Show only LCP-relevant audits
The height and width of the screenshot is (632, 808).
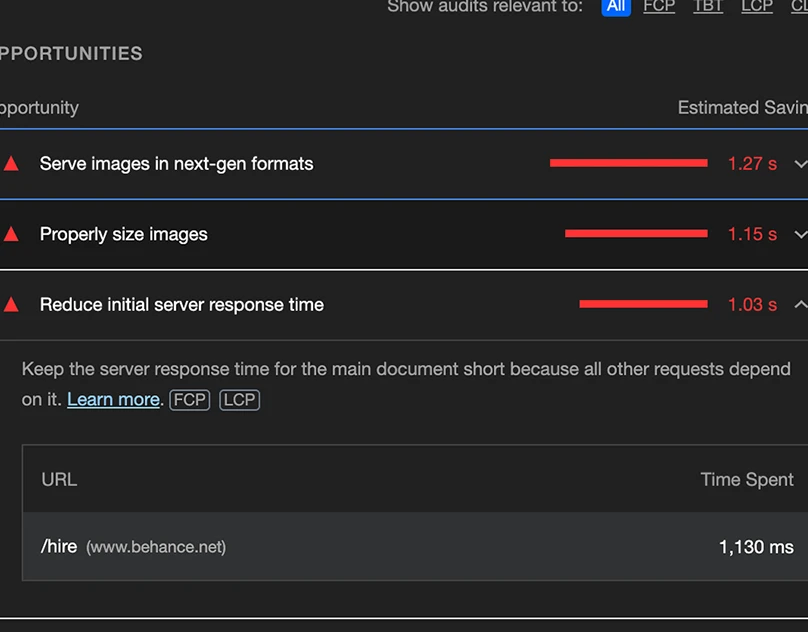757,6
